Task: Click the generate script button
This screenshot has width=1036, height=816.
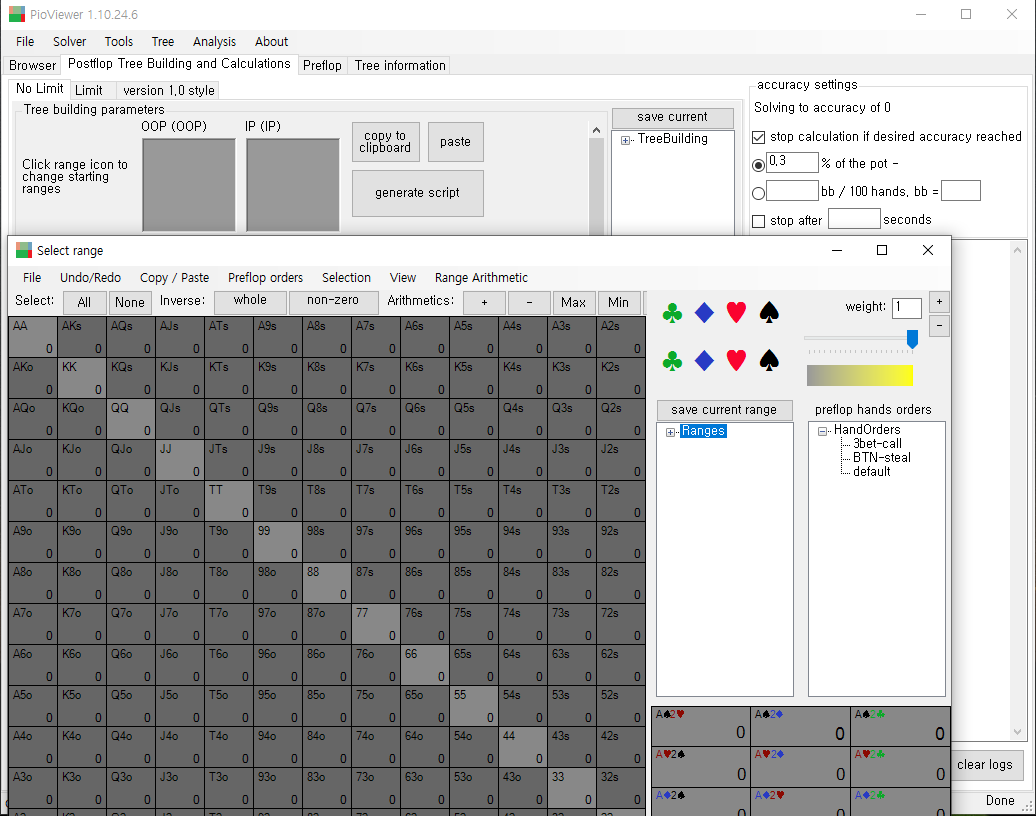Action: [x=418, y=193]
